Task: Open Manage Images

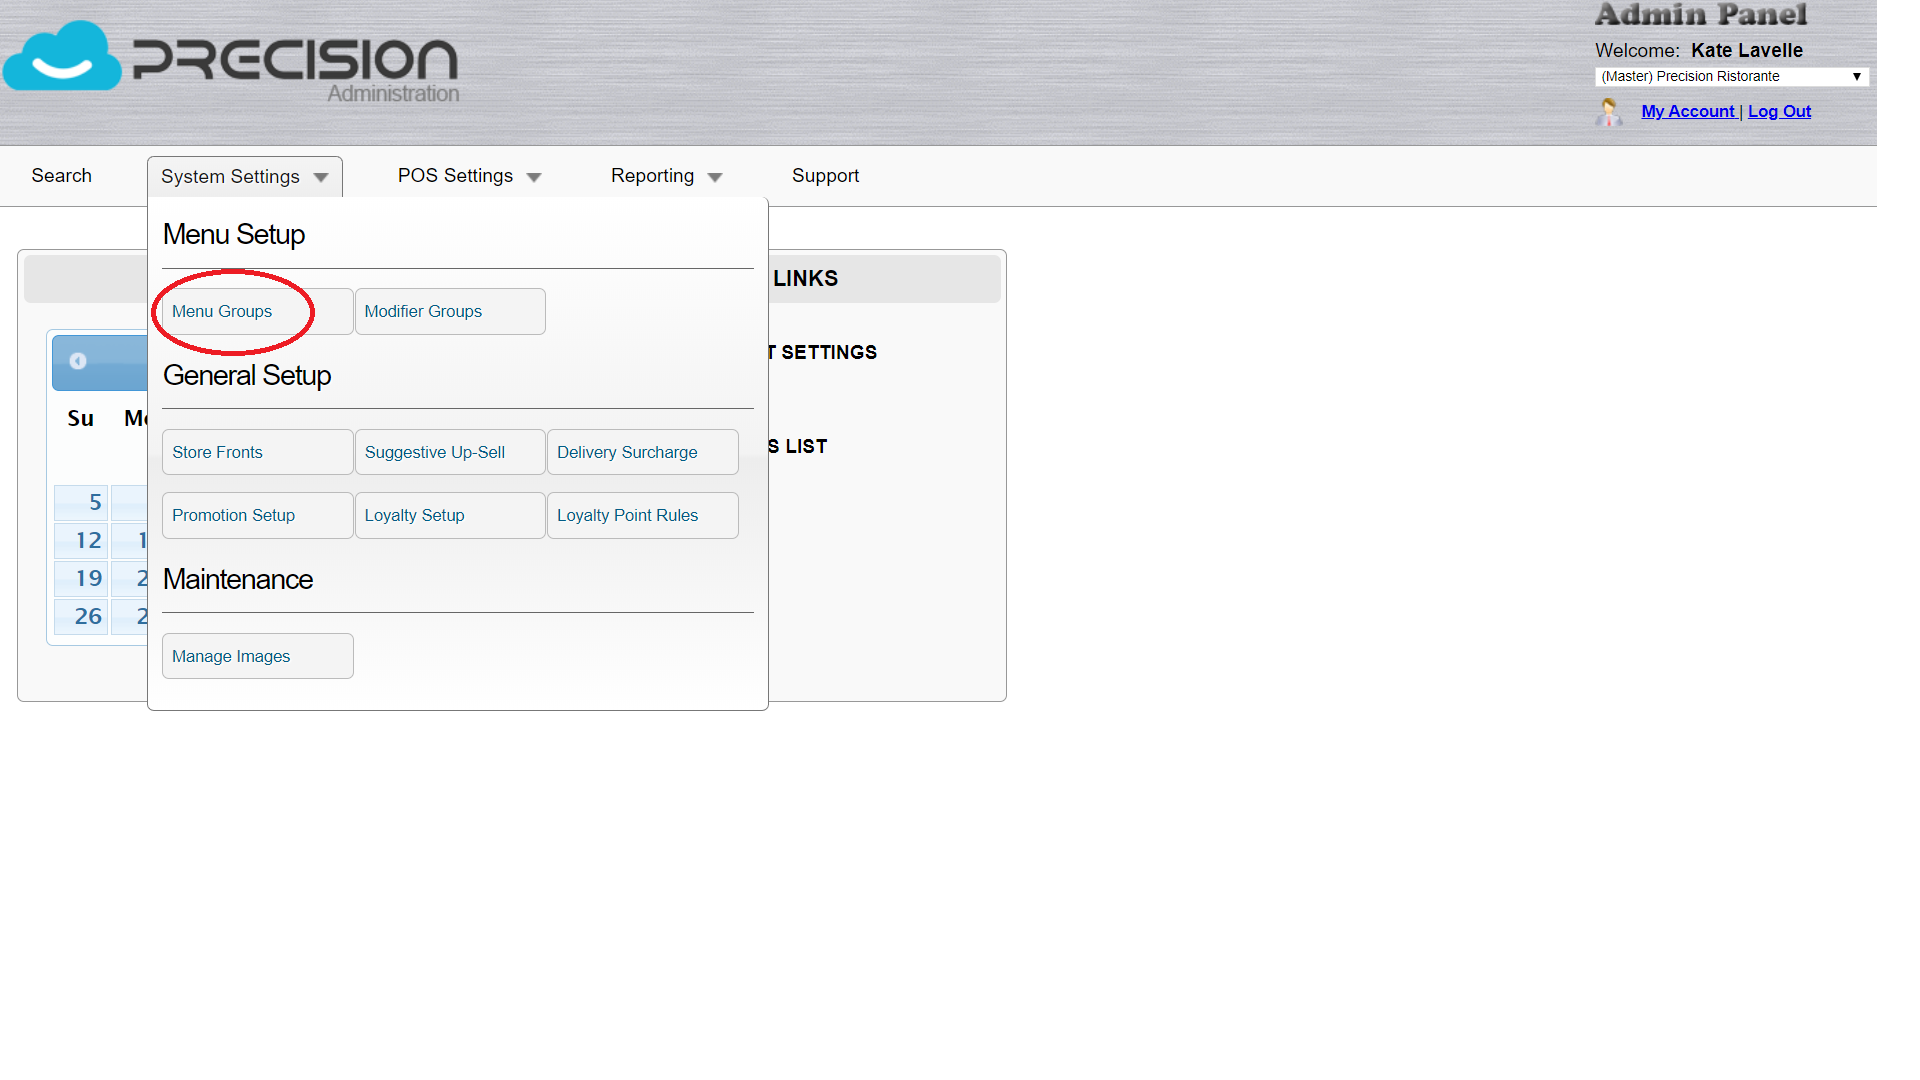Action: coord(231,657)
